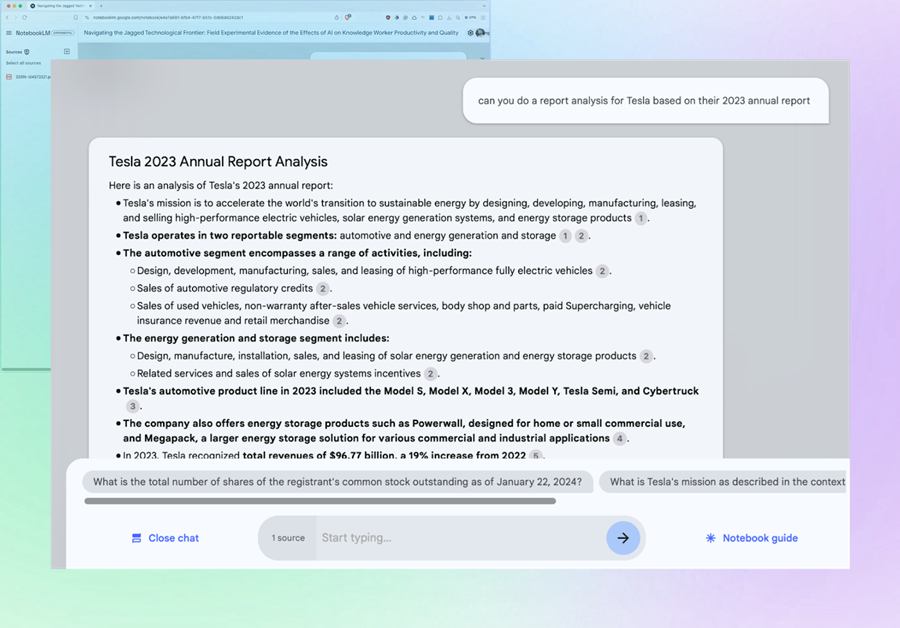The image size is (900, 628).
Task: Go back with the browser back arrow
Action: click(x=7, y=17)
